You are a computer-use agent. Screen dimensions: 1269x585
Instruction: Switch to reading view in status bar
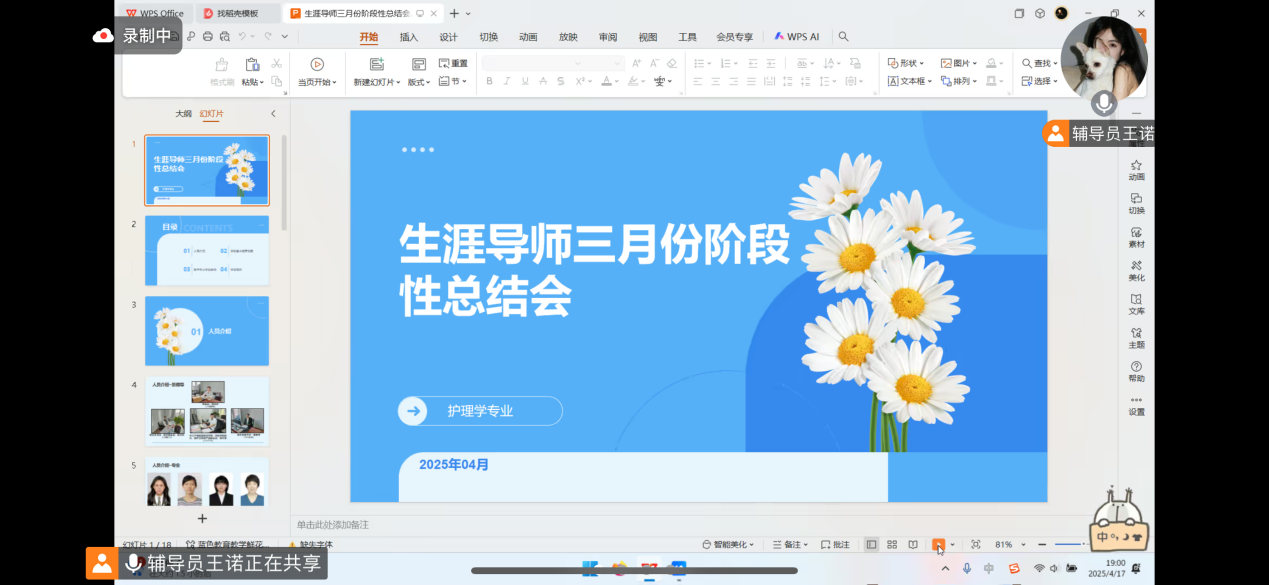(x=913, y=545)
